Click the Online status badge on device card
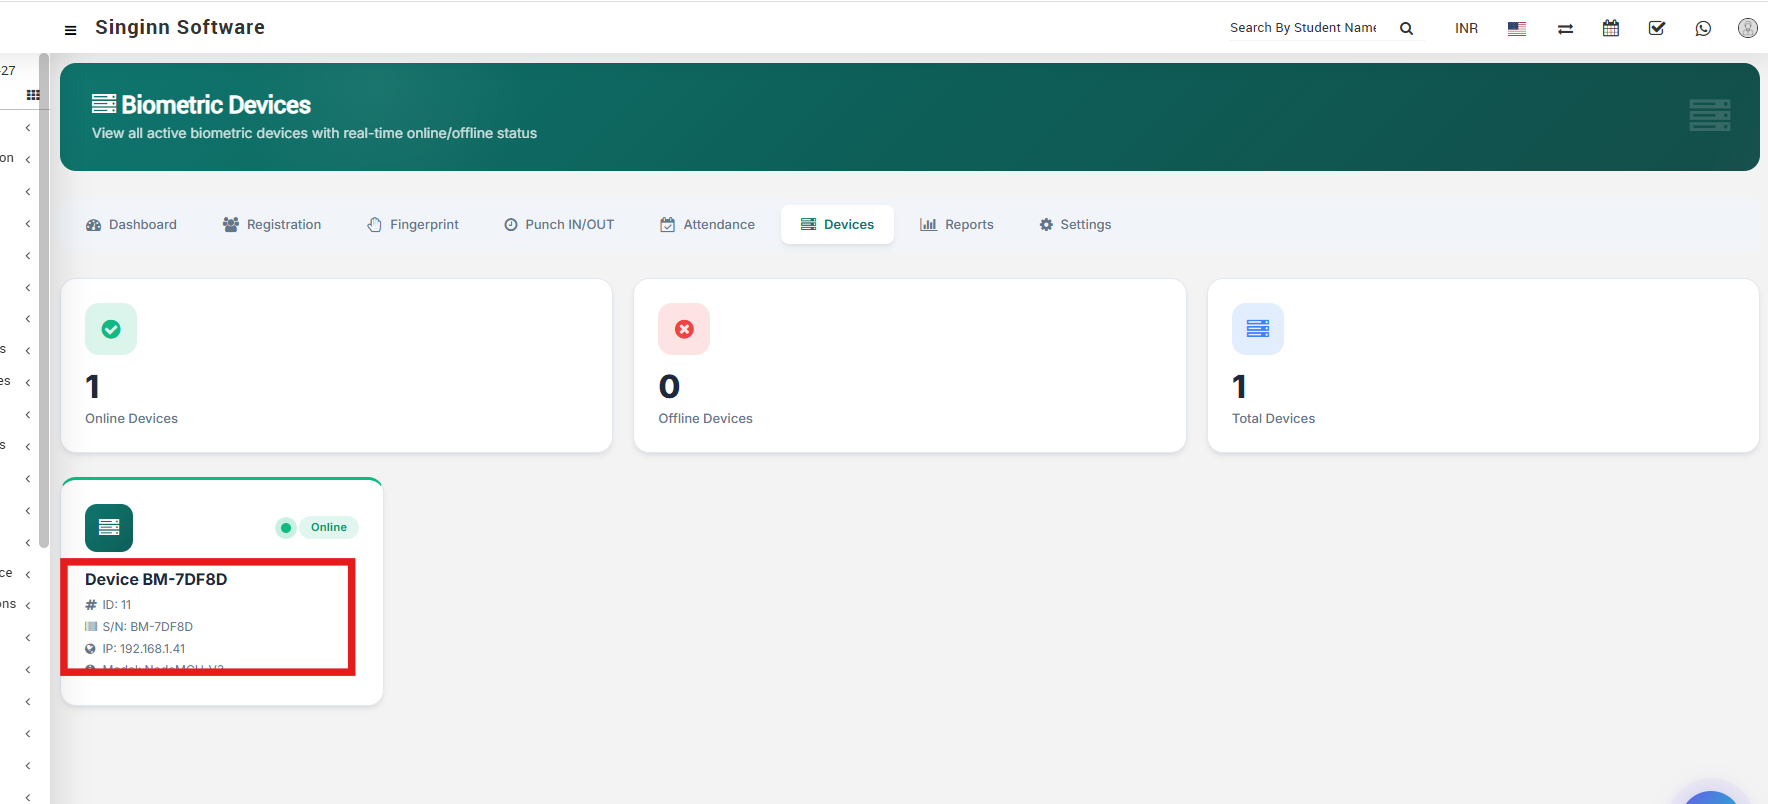Screen dimensions: 1768x804 pyautogui.click(x=329, y=527)
